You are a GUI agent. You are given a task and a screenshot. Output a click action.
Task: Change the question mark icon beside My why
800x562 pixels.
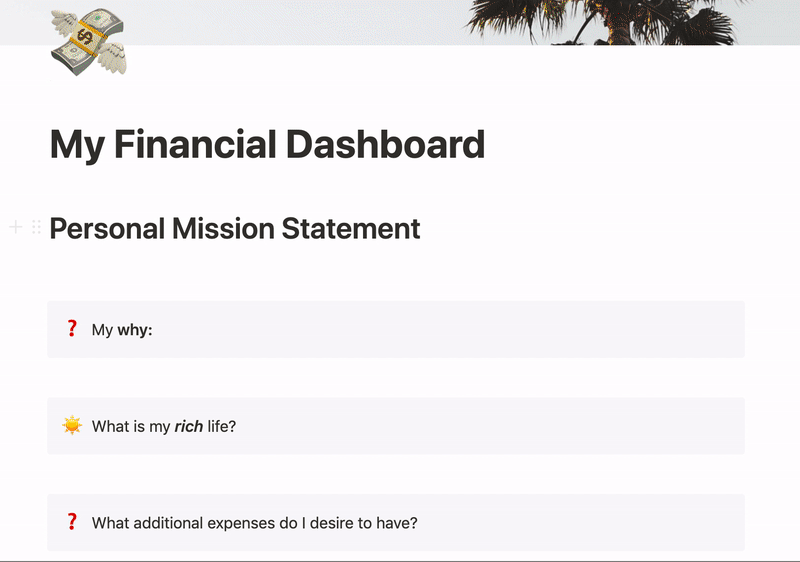tap(72, 329)
